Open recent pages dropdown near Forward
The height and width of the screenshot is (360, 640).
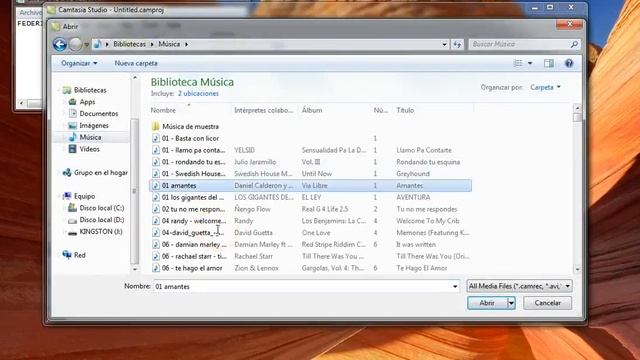tap(87, 44)
